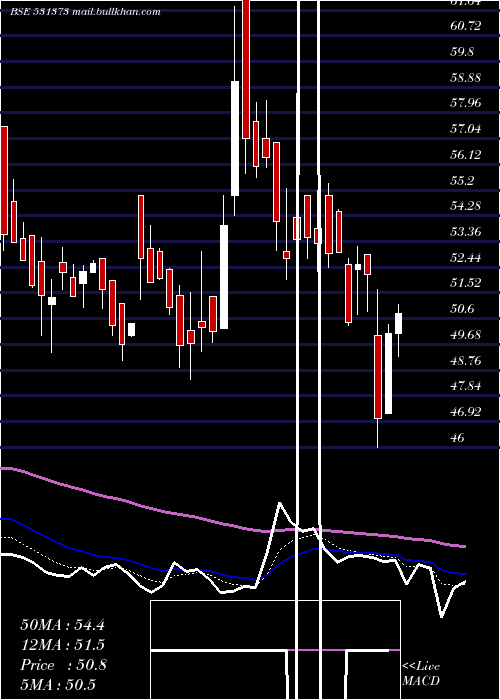Click the tall white candle next to the last long red candle
The image size is (500, 700).
point(388,373)
